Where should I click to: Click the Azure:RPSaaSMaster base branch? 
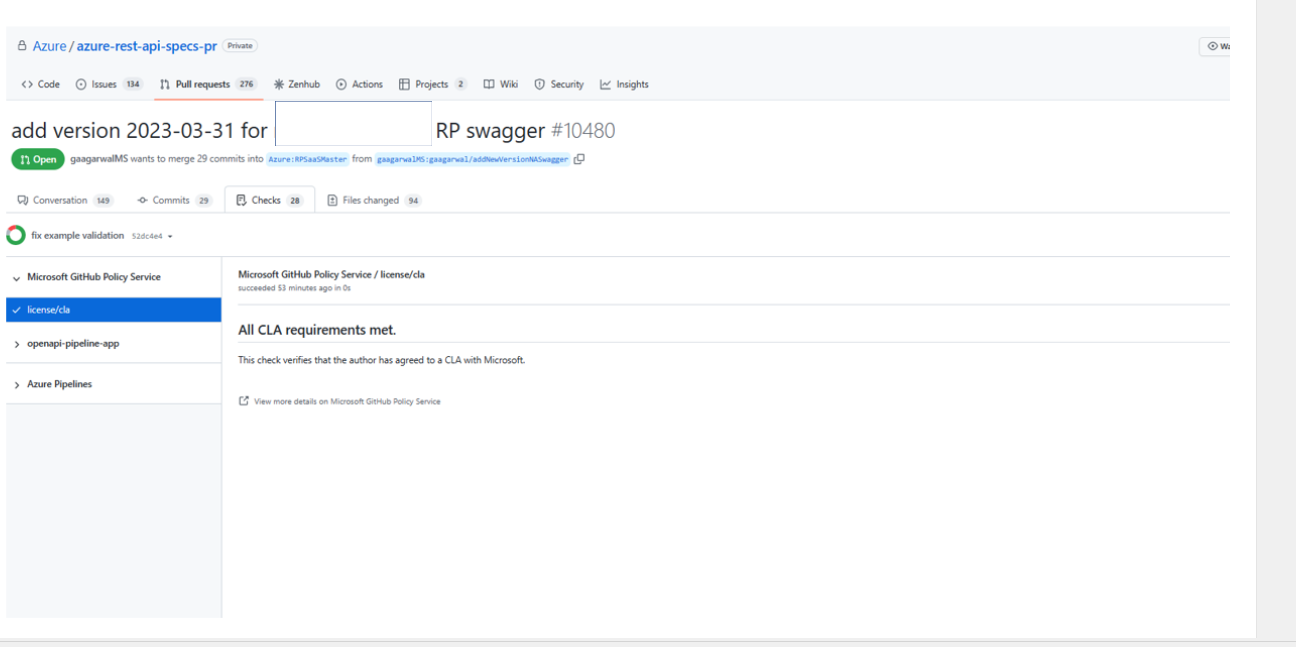click(308, 159)
